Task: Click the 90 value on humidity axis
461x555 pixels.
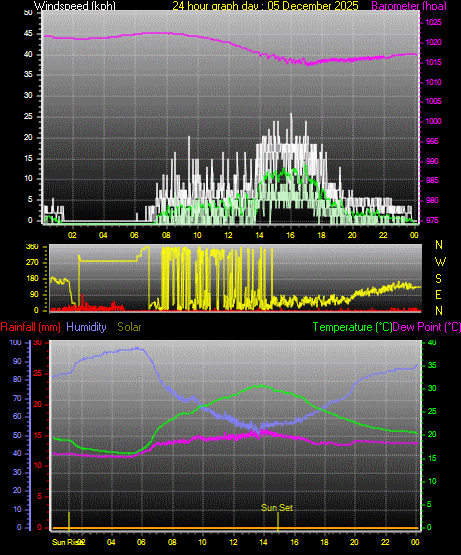Action: tap(17, 361)
